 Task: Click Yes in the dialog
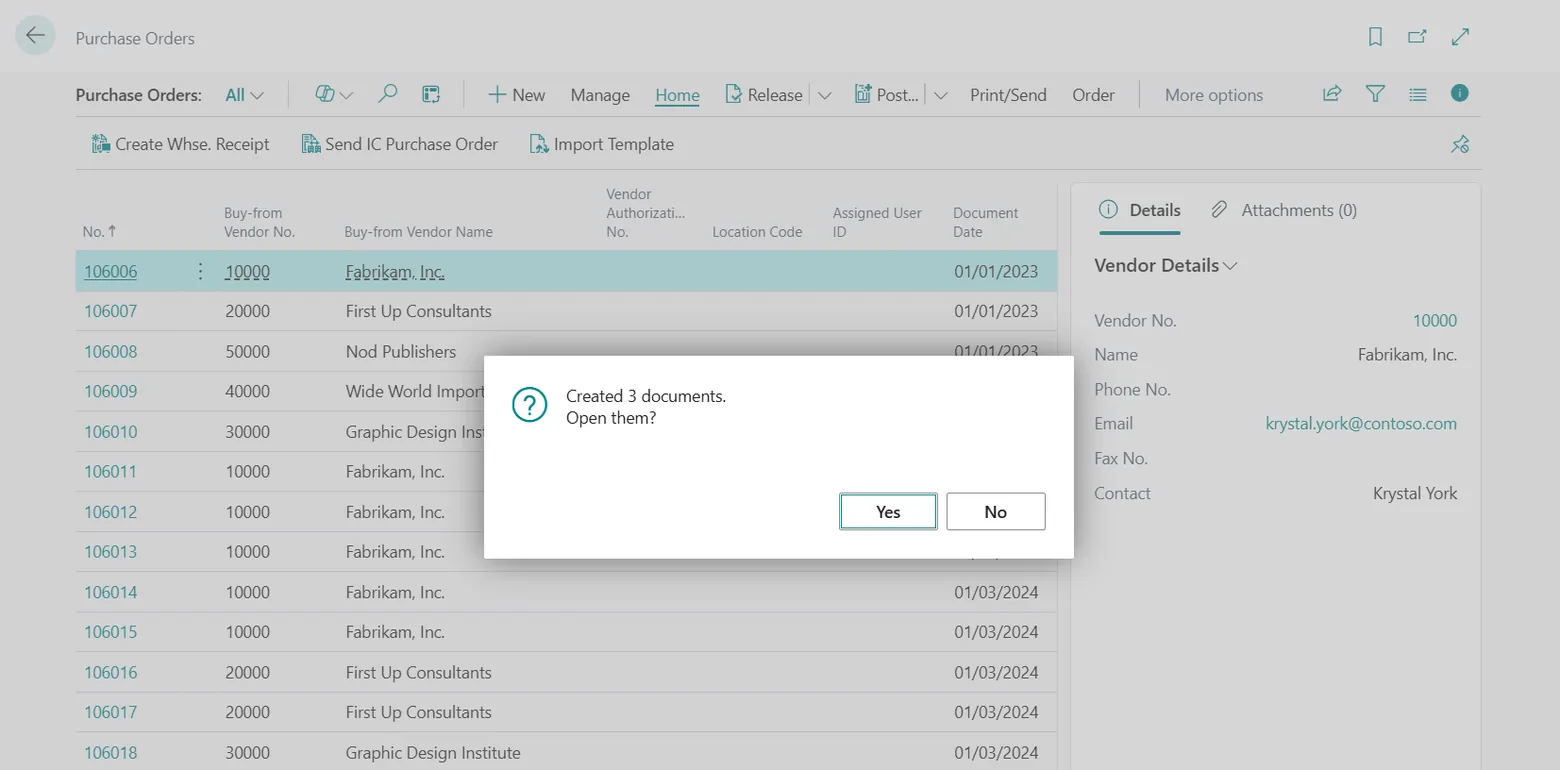888,511
